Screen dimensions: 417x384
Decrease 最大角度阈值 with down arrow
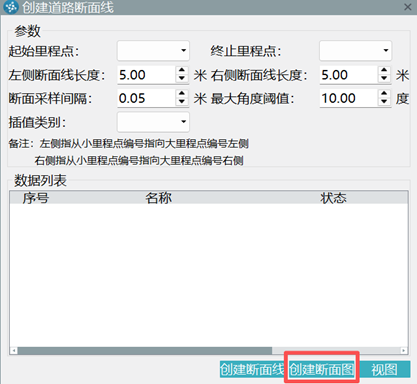384,102
